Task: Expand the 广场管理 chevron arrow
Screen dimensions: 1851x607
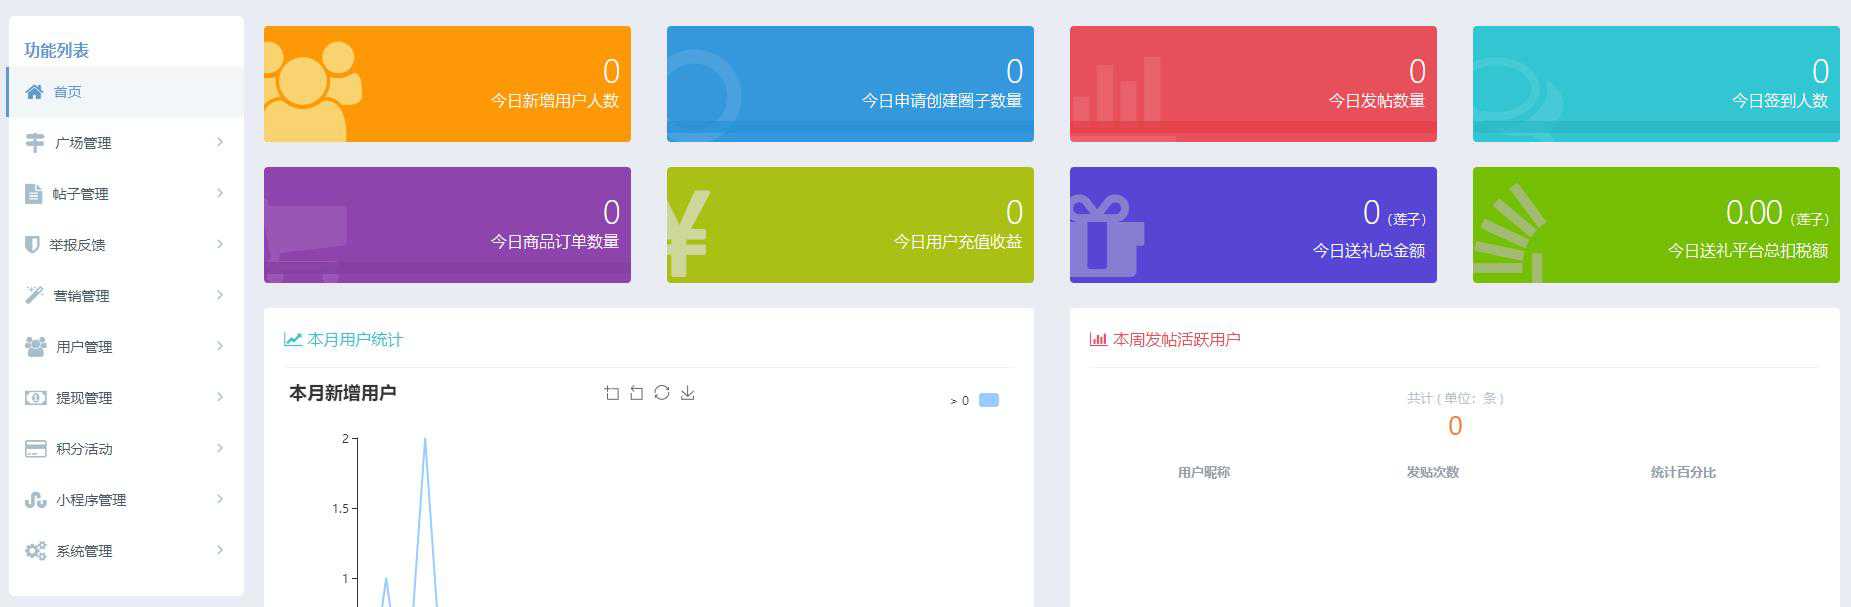Action: [x=220, y=143]
